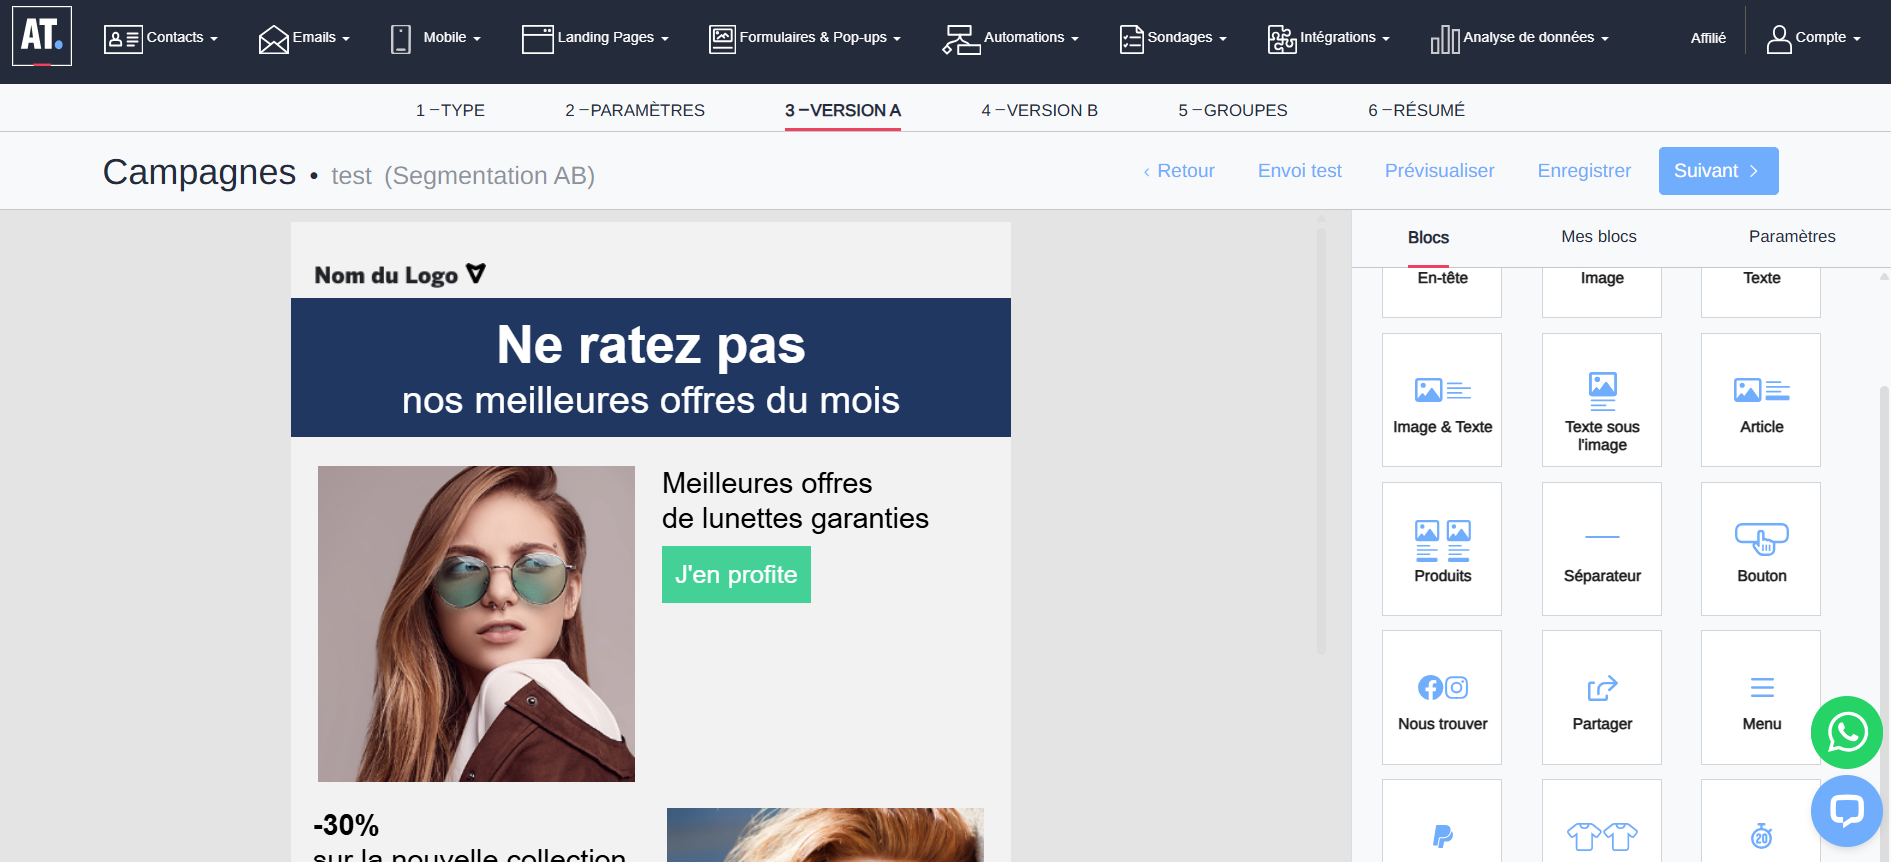
Task: Go to step 1 – TYPE
Action: tap(450, 110)
